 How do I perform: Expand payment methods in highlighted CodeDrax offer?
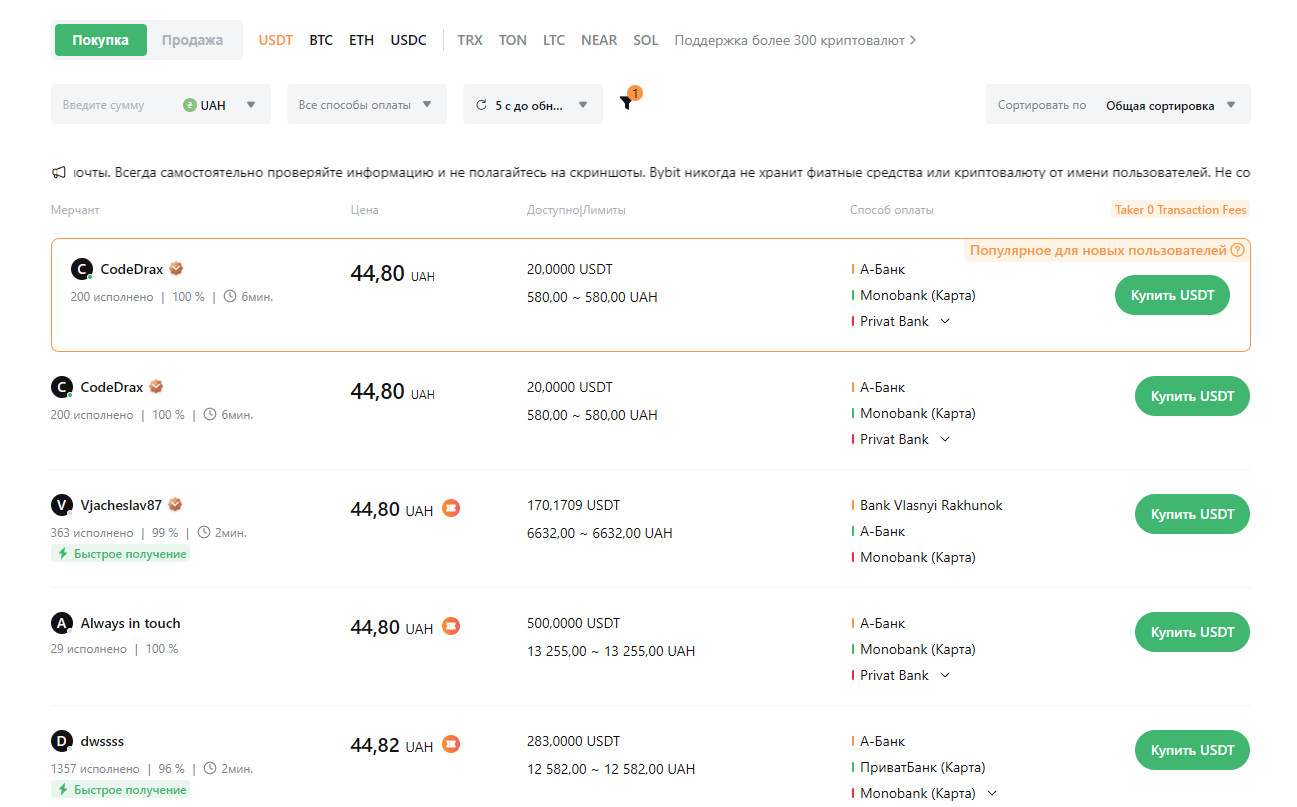(x=945, y=321)
